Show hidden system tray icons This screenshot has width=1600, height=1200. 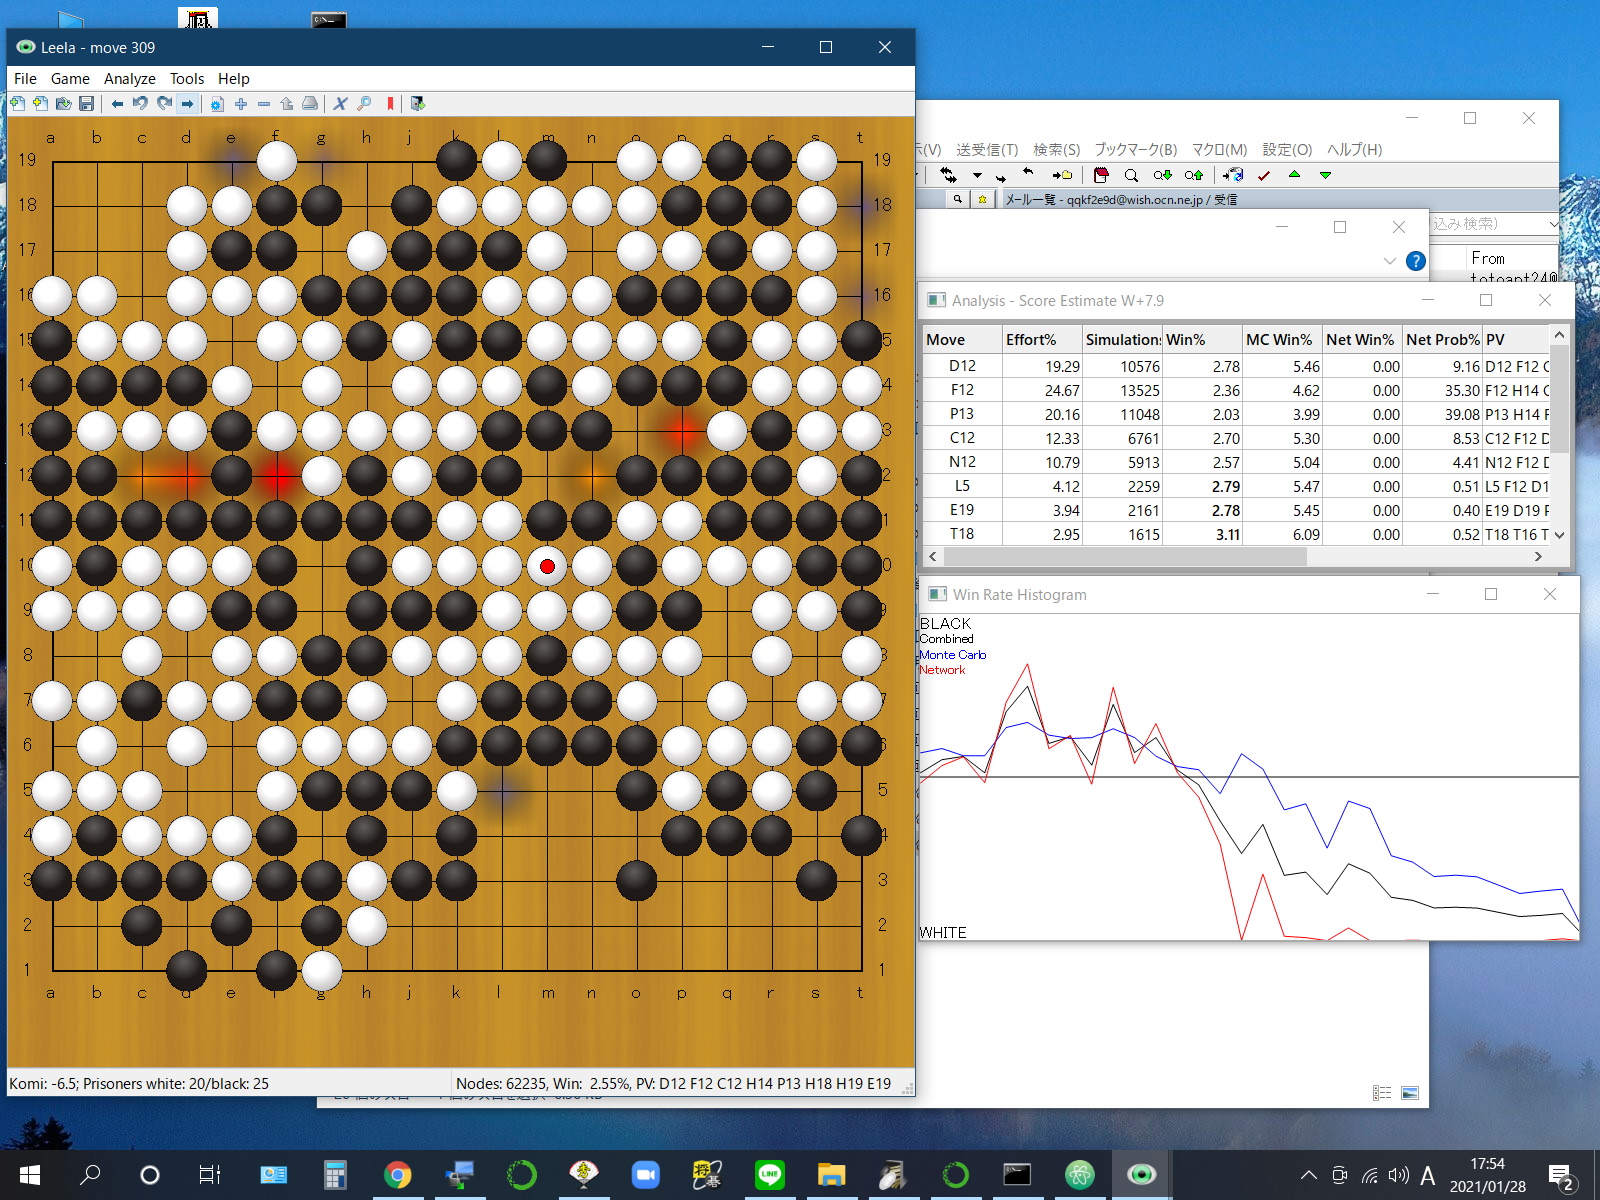pyautogui.click(x=1308, y=1175)
